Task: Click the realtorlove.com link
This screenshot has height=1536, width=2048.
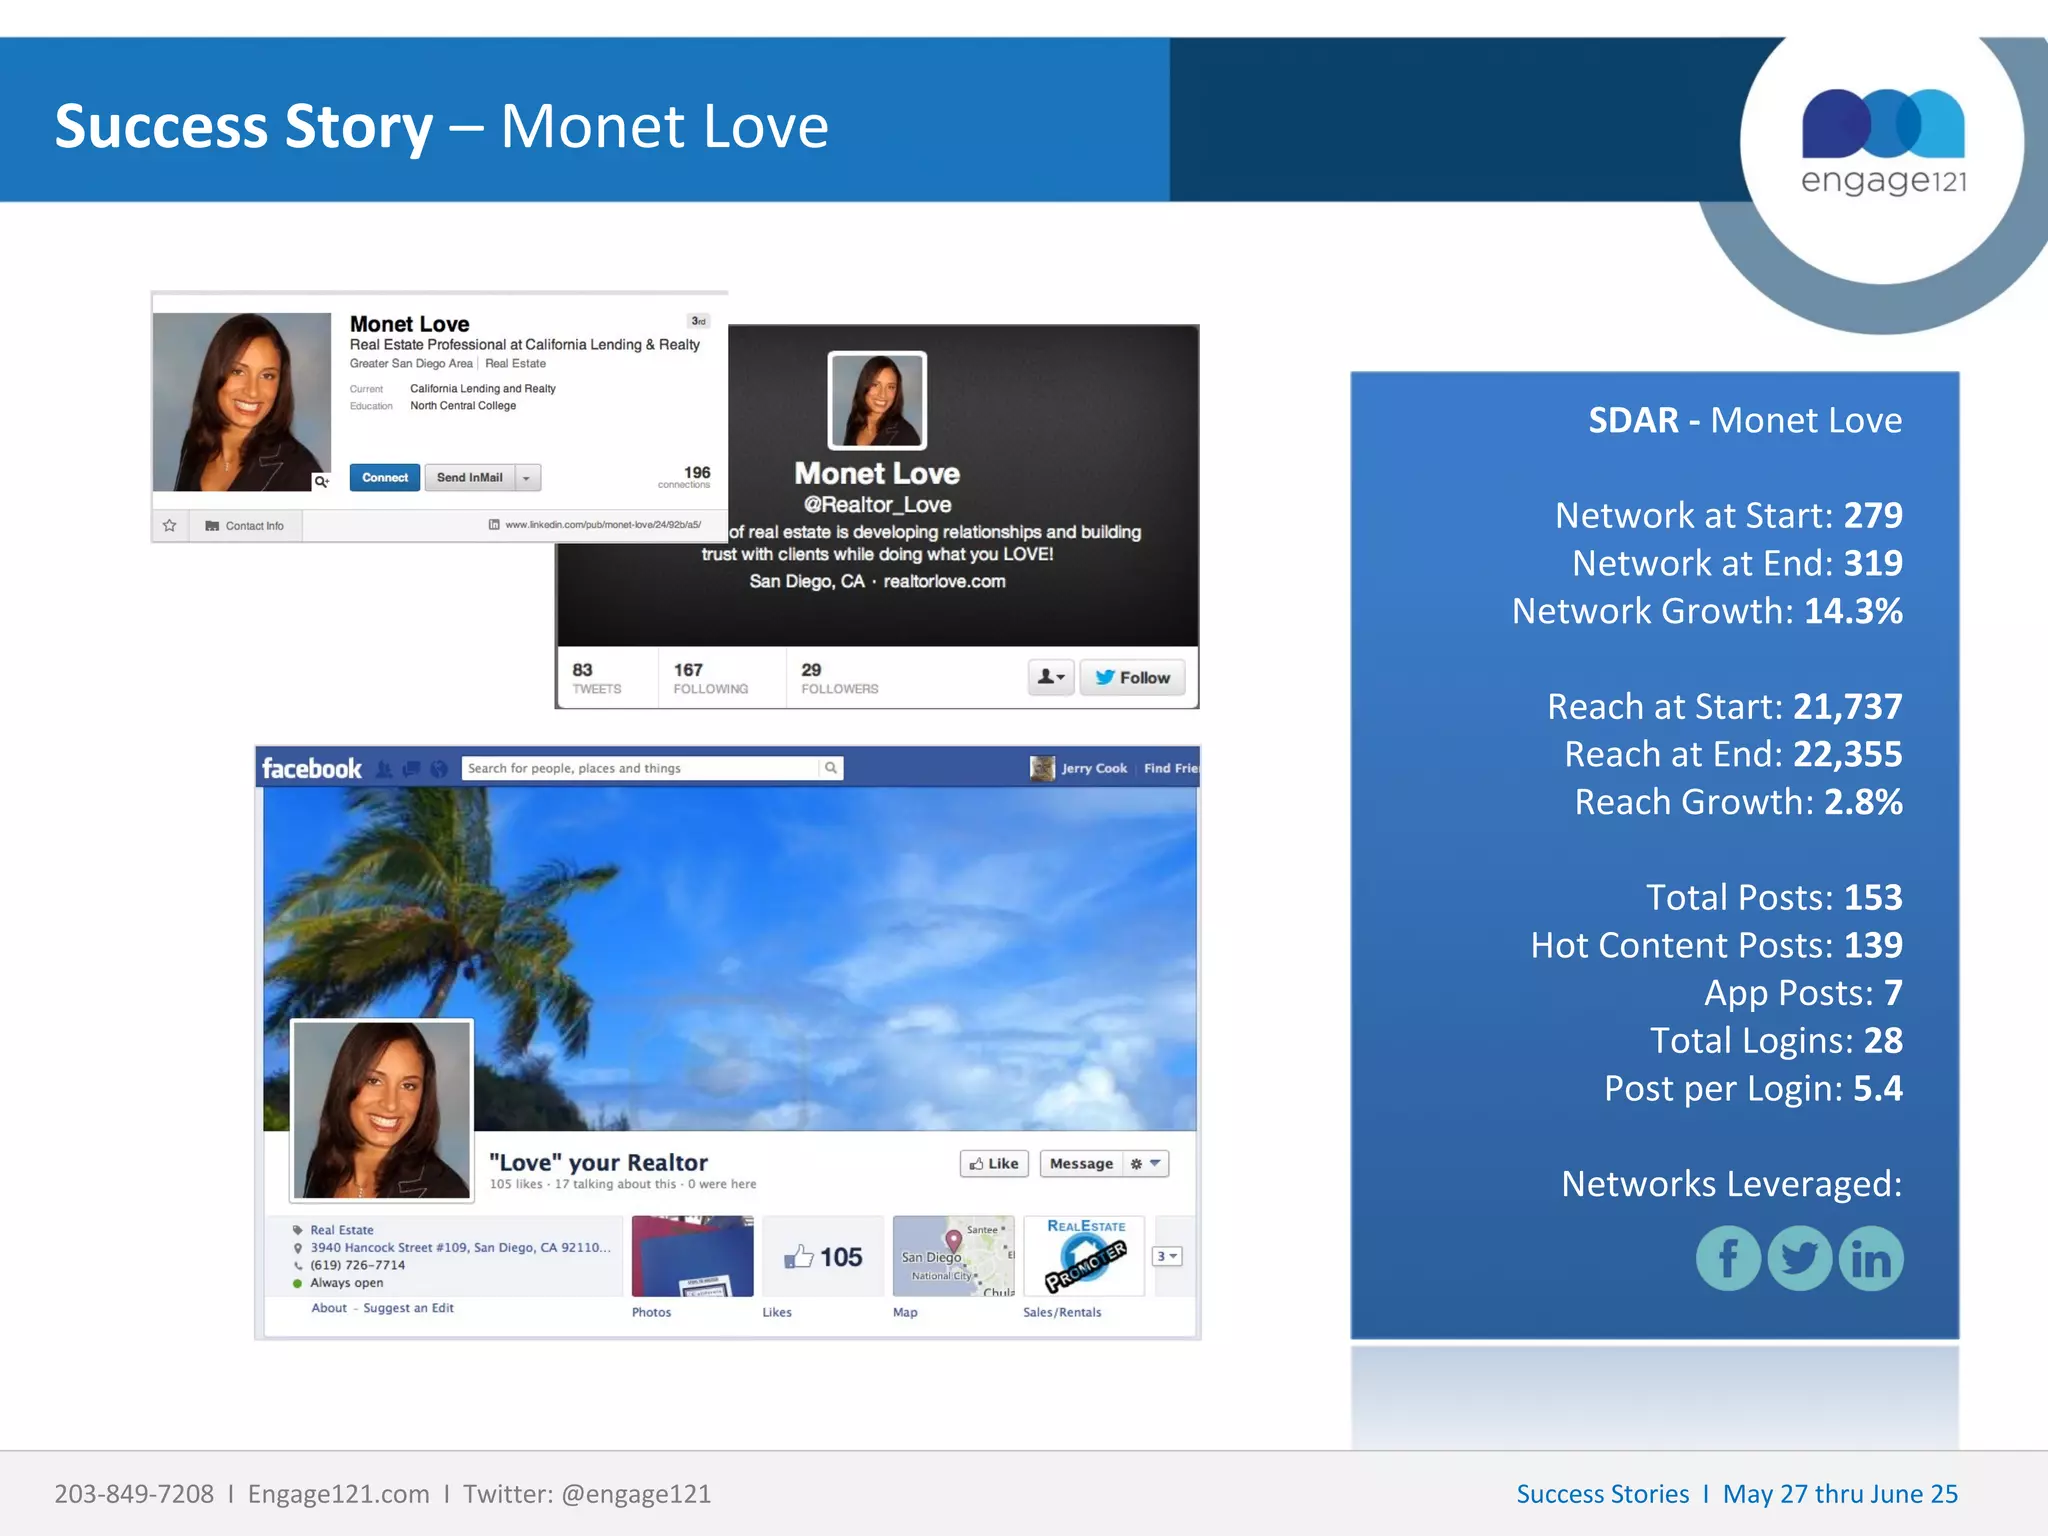Action: click(944, 581)
